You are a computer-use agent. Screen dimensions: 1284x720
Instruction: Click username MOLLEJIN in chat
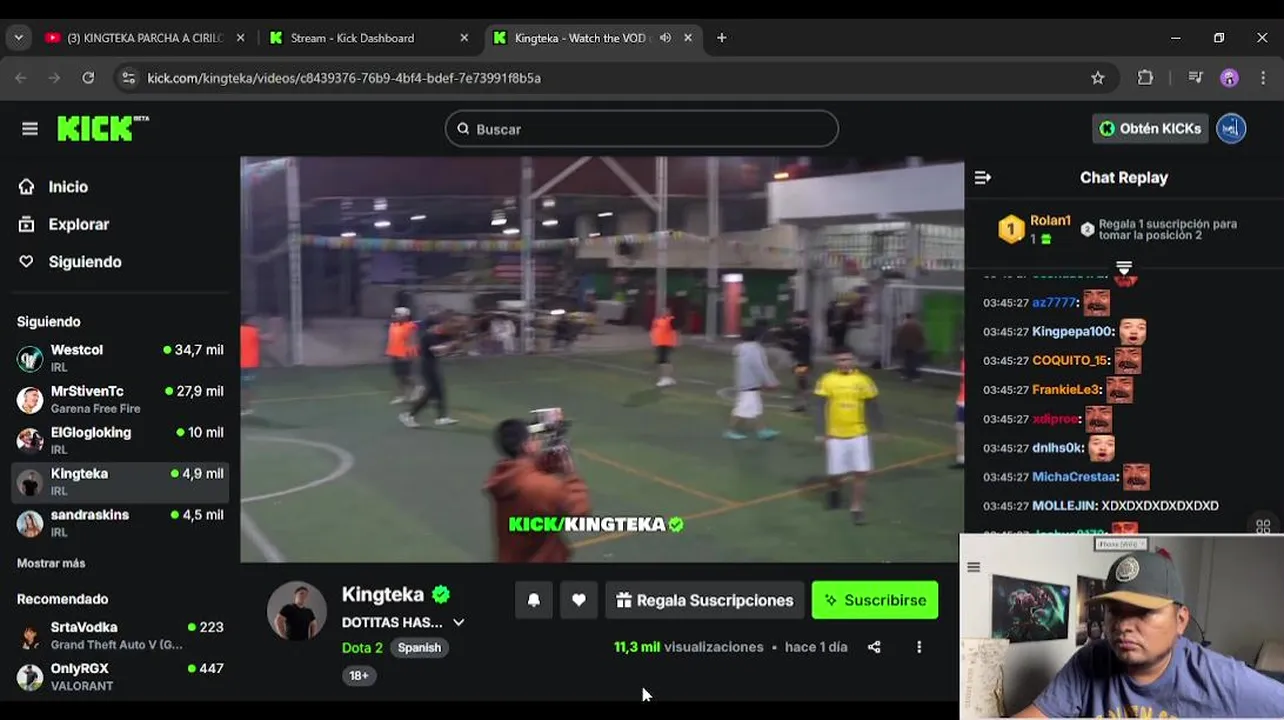1064,506
